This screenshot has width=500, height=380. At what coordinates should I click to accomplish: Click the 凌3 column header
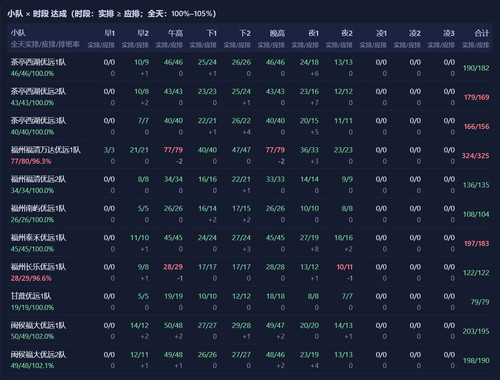tap(449, 33)
